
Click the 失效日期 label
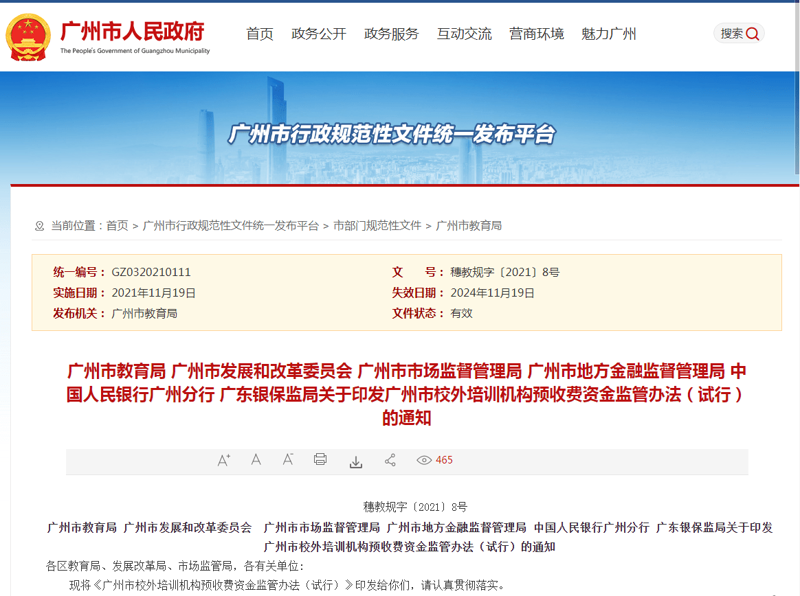point(418,293)
